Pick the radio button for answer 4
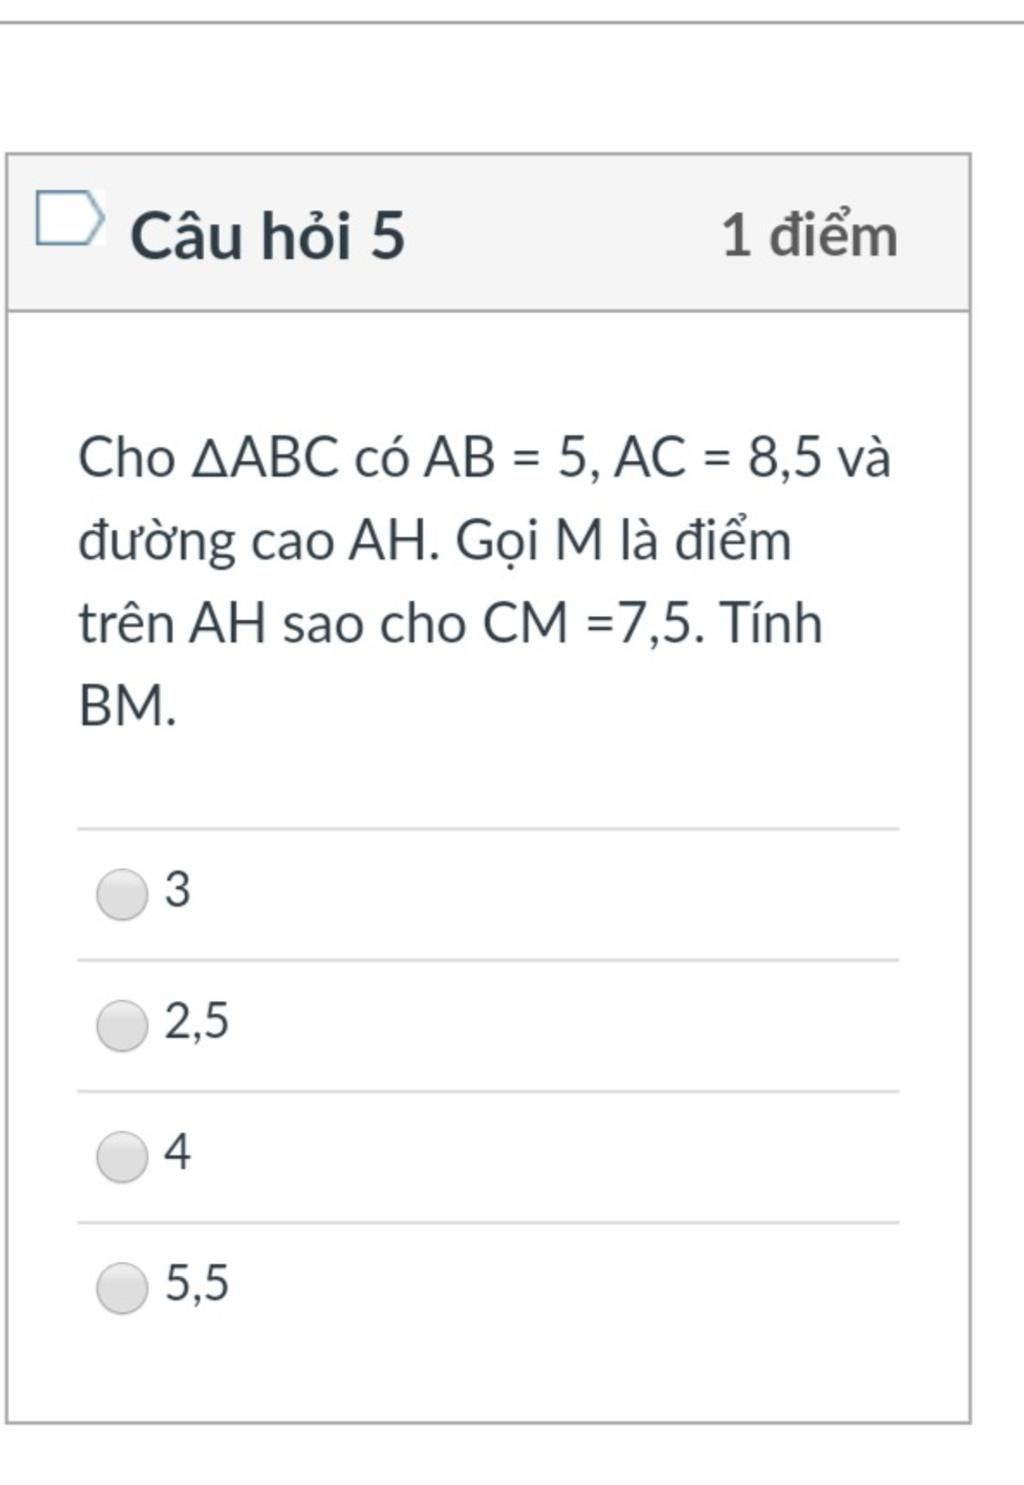 coord(122,1156)
